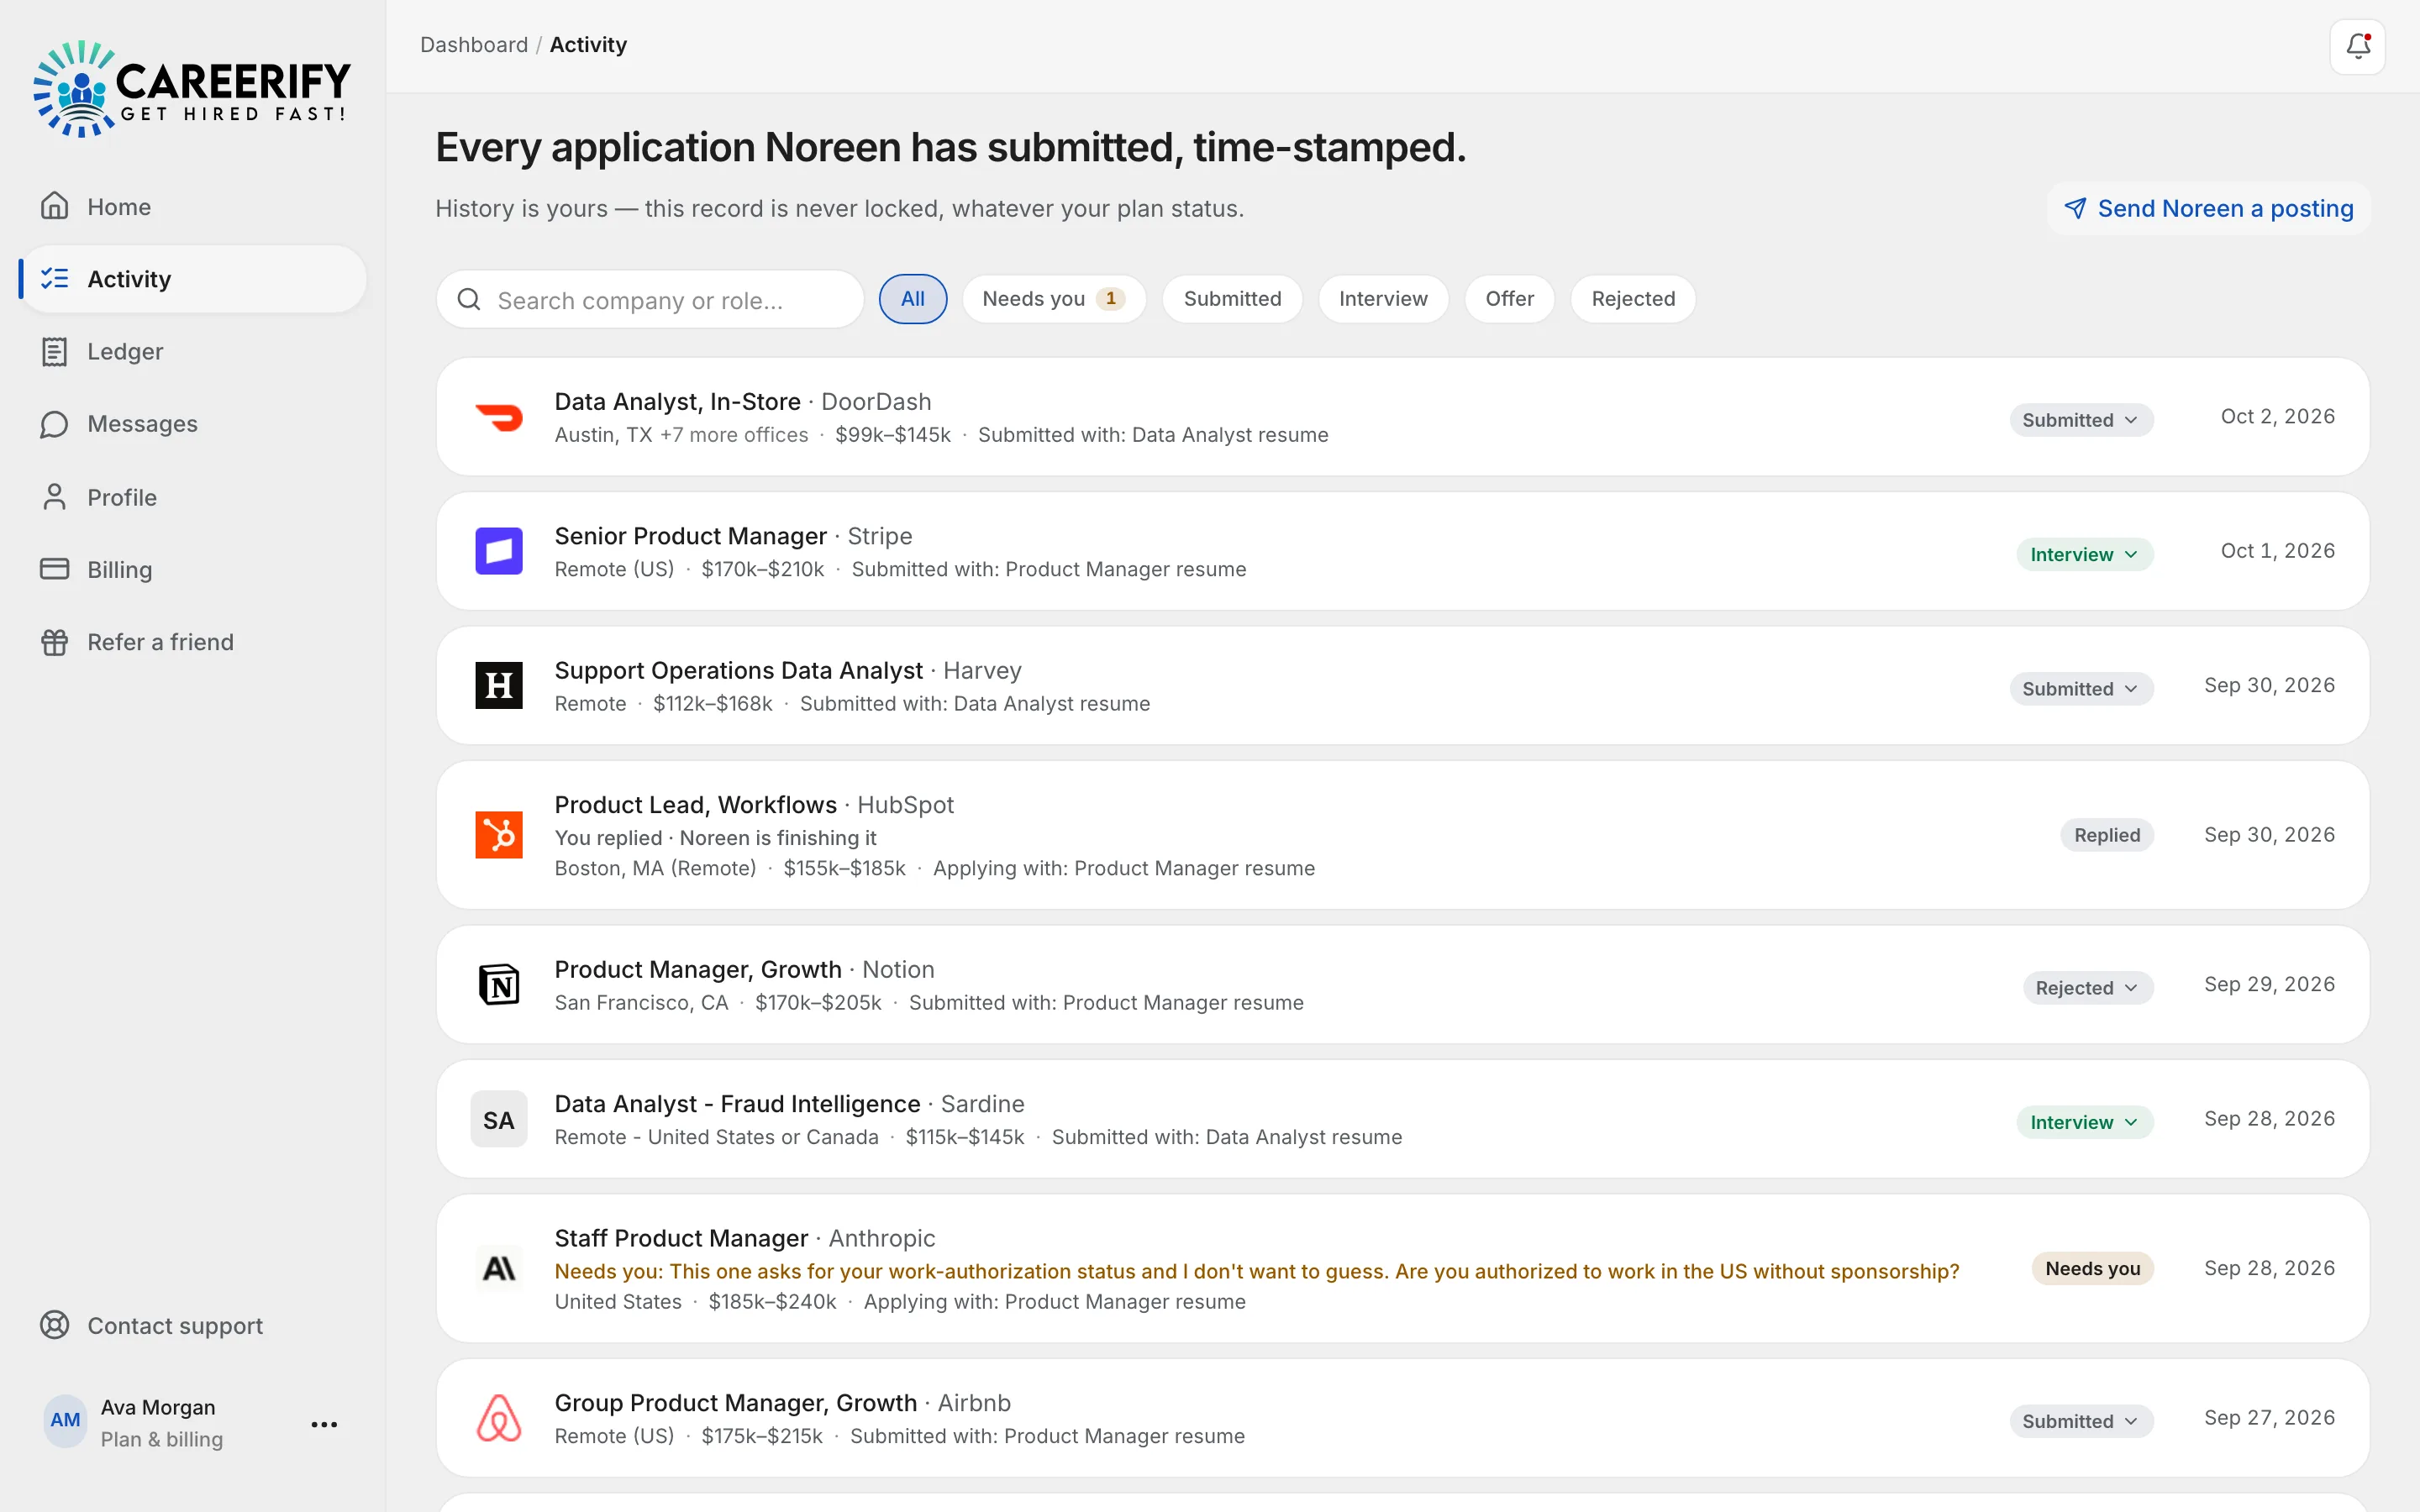Click the Ledger receipt icon
Viewport: 2420px width, 1512px height.
click(54, 351)
